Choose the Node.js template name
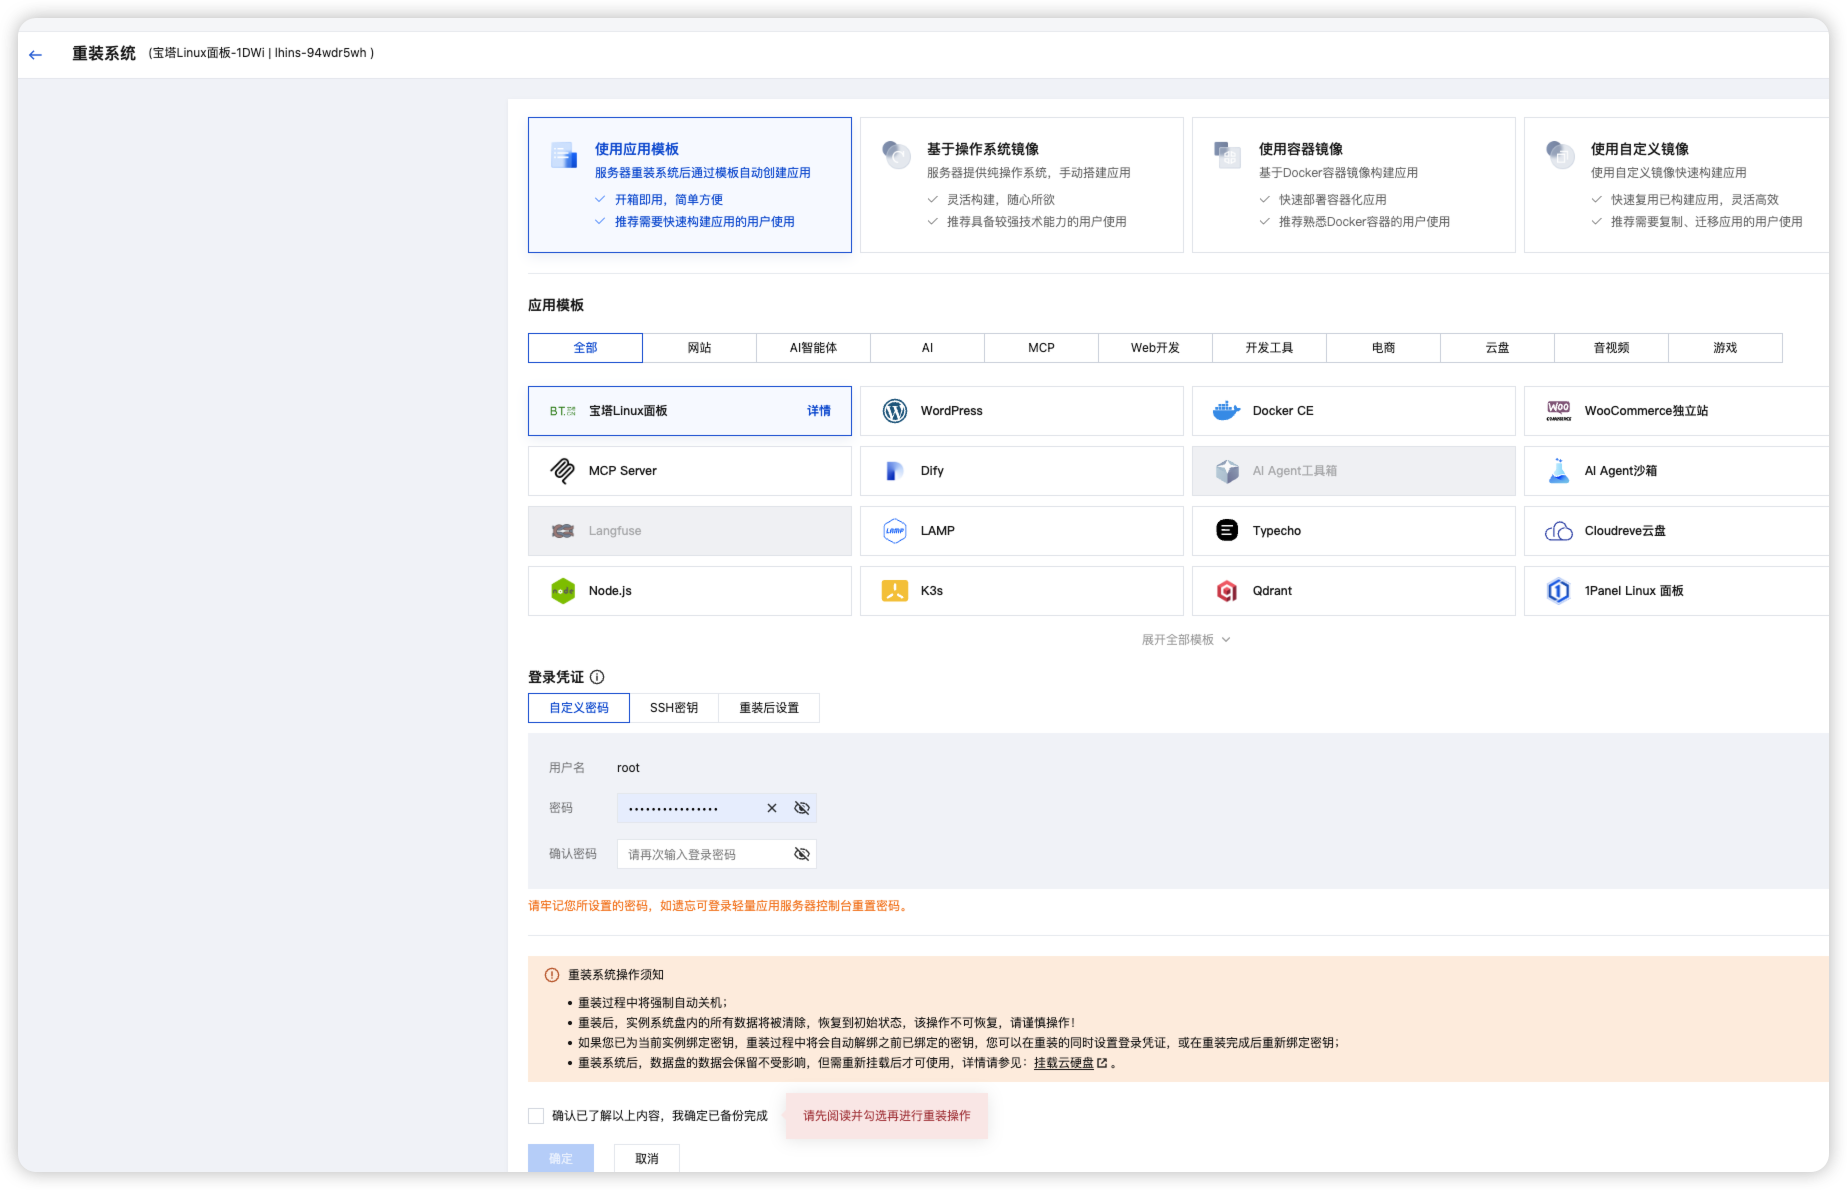Viewport: 1847px width, 1190px height. click(x=610, y=591)
